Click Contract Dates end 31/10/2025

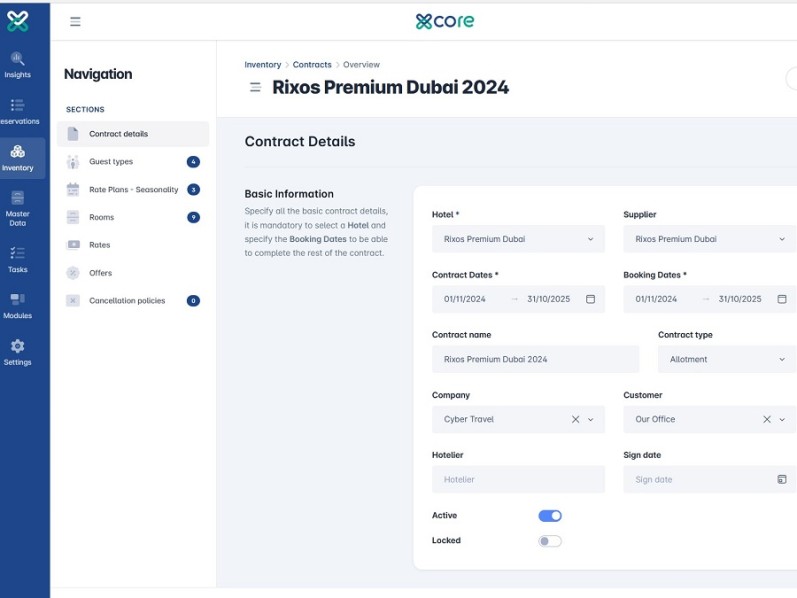pyautogui.click(x=548, y=299)
